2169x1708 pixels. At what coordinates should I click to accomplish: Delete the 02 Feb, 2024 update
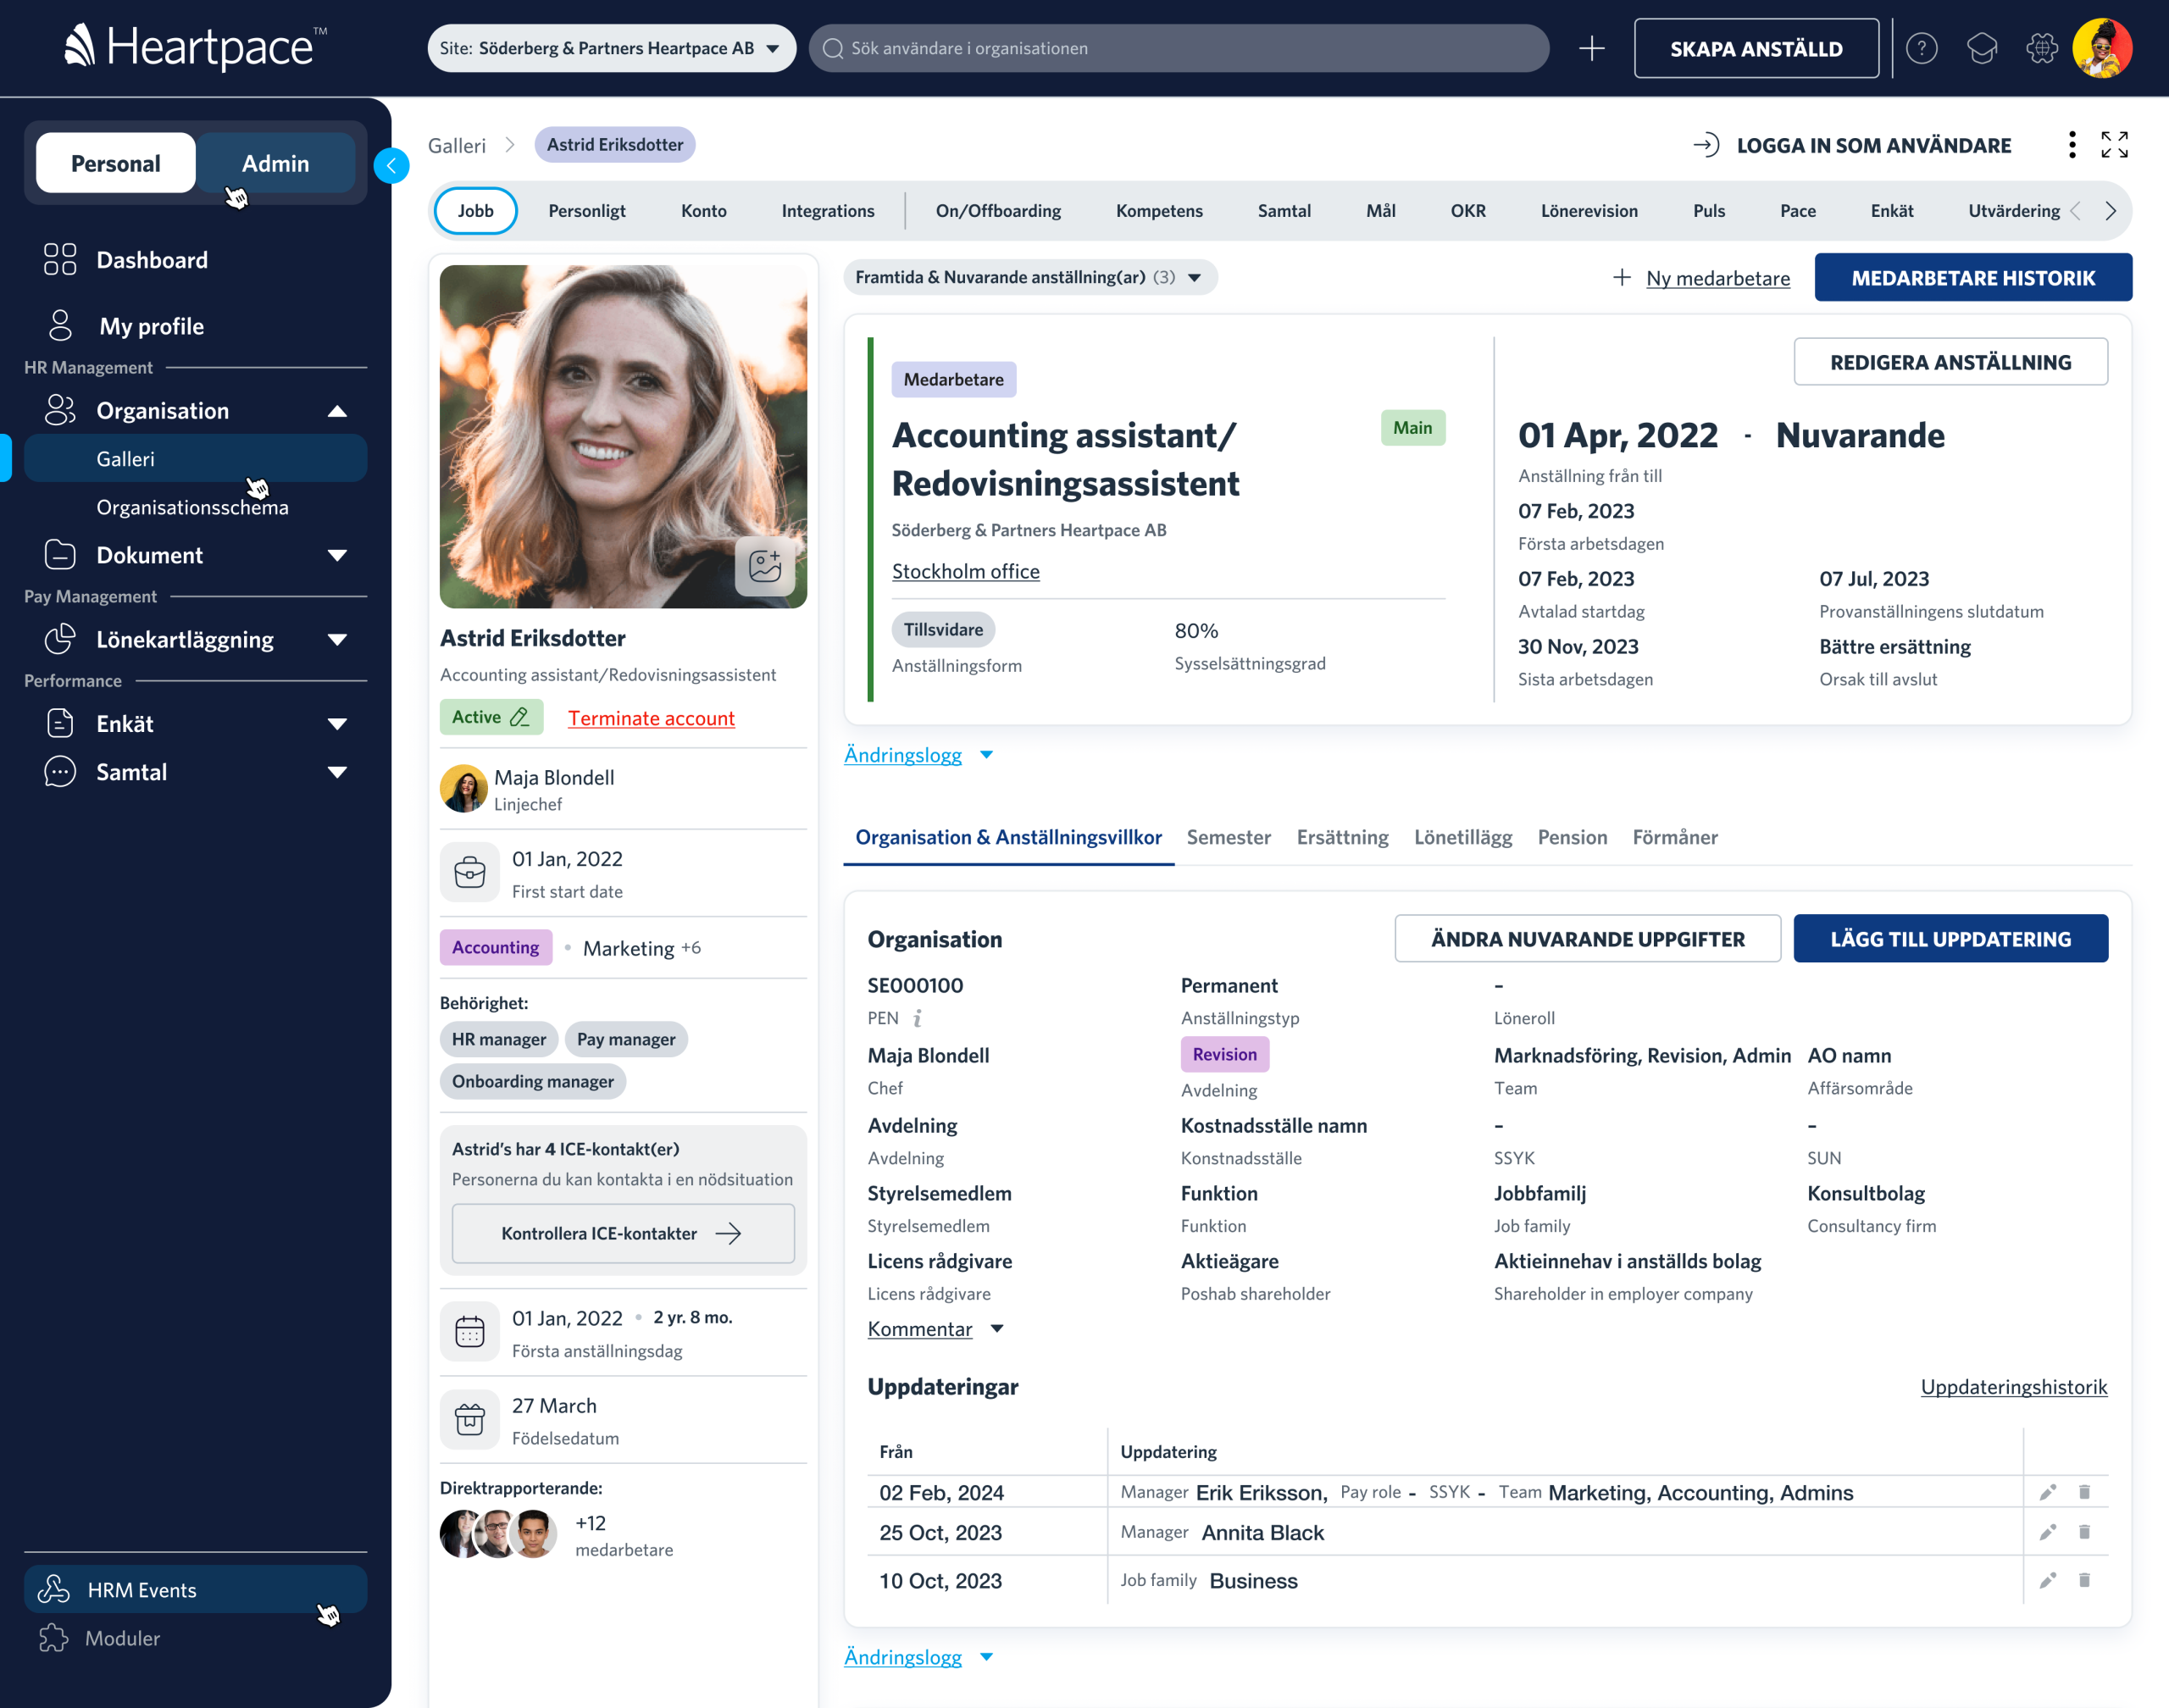pyautogui.click(x=2084, y=1492)
